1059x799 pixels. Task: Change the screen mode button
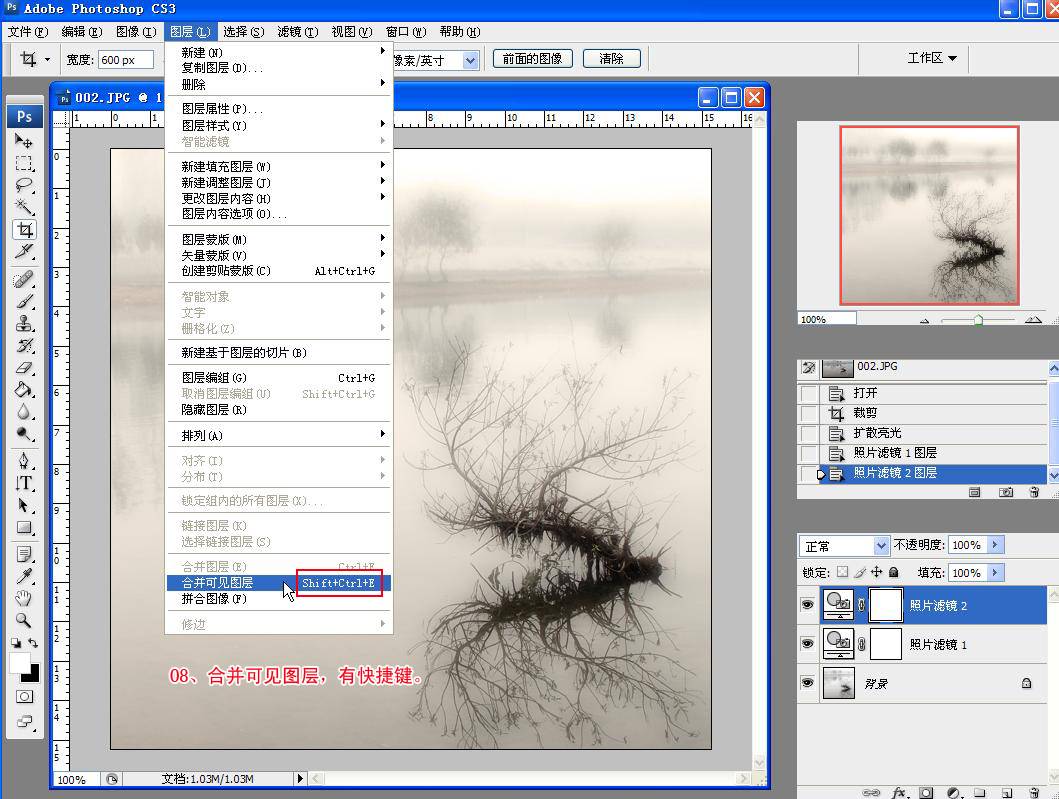24,722
